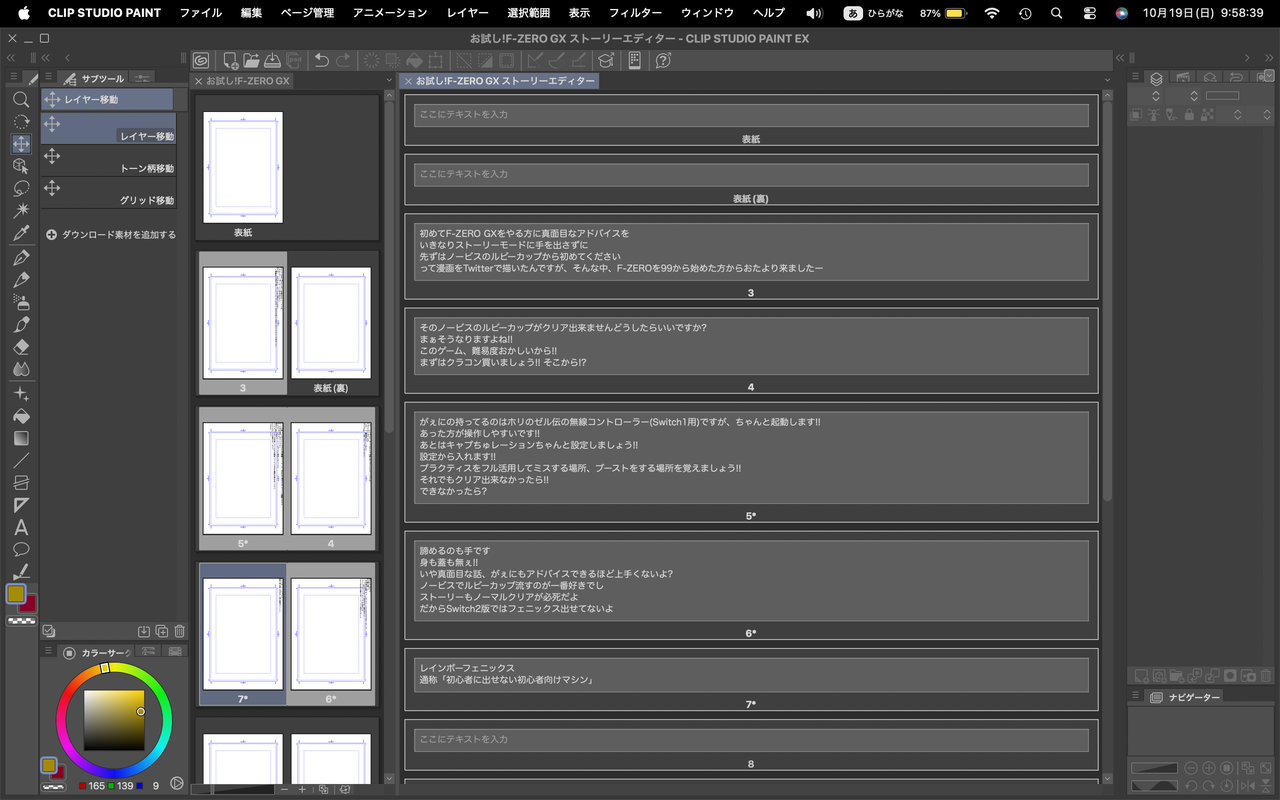Screen dimensions: 1280x800
Task: Click the Save icon in command bar
Action: tap(272, 61)
